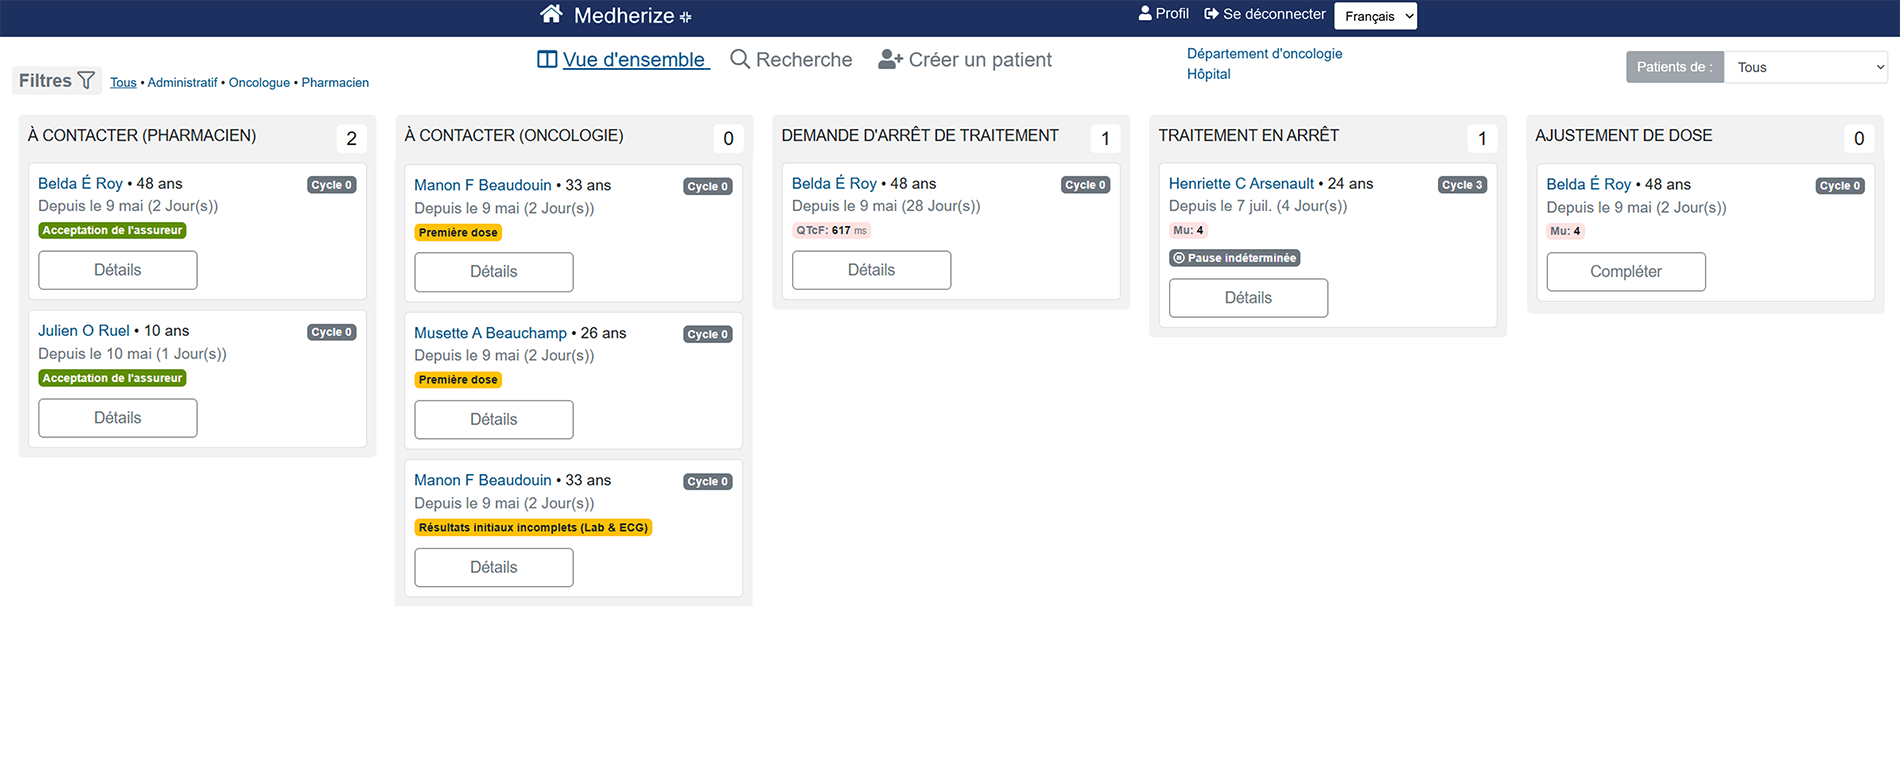The image size is (1900, 773).
Task: Open Henriette C Arsenault patient link
Action: tap(1241, 184)
